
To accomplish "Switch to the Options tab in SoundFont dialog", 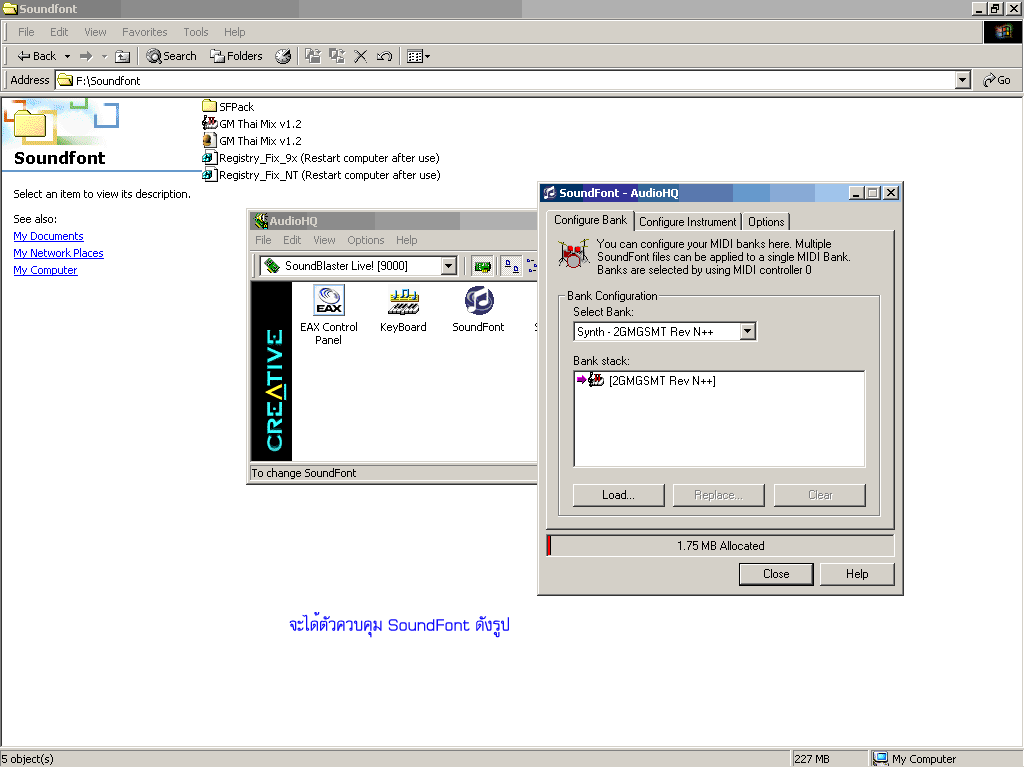I will pos(766,222).
